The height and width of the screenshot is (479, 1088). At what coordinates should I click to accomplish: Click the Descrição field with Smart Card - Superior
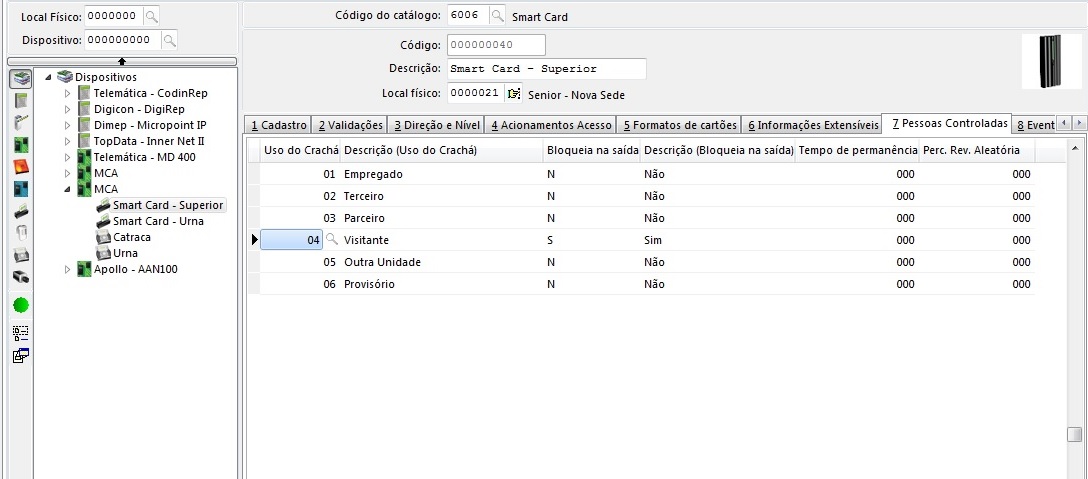(x=545, y=69)
